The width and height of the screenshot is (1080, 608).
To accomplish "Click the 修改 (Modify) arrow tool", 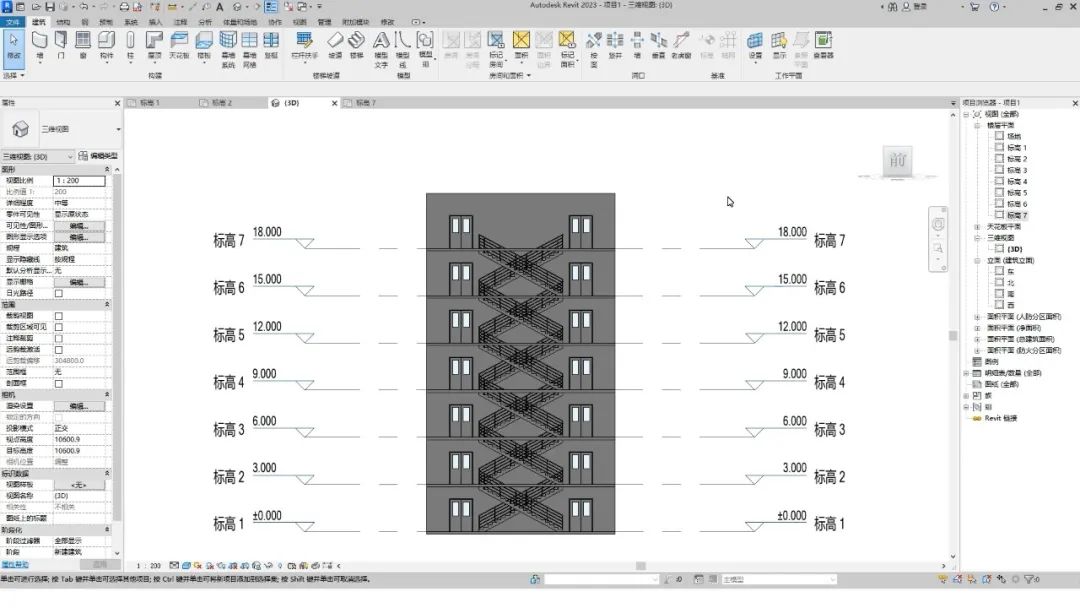I will point(14,45).
